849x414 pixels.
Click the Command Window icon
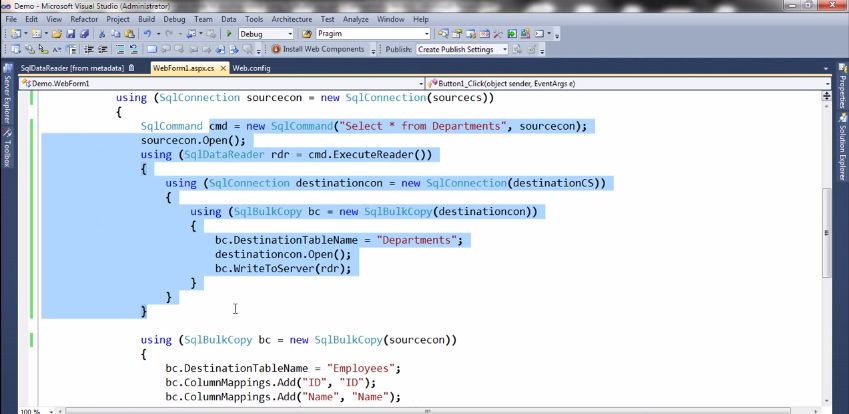click(x=539, y=34)
